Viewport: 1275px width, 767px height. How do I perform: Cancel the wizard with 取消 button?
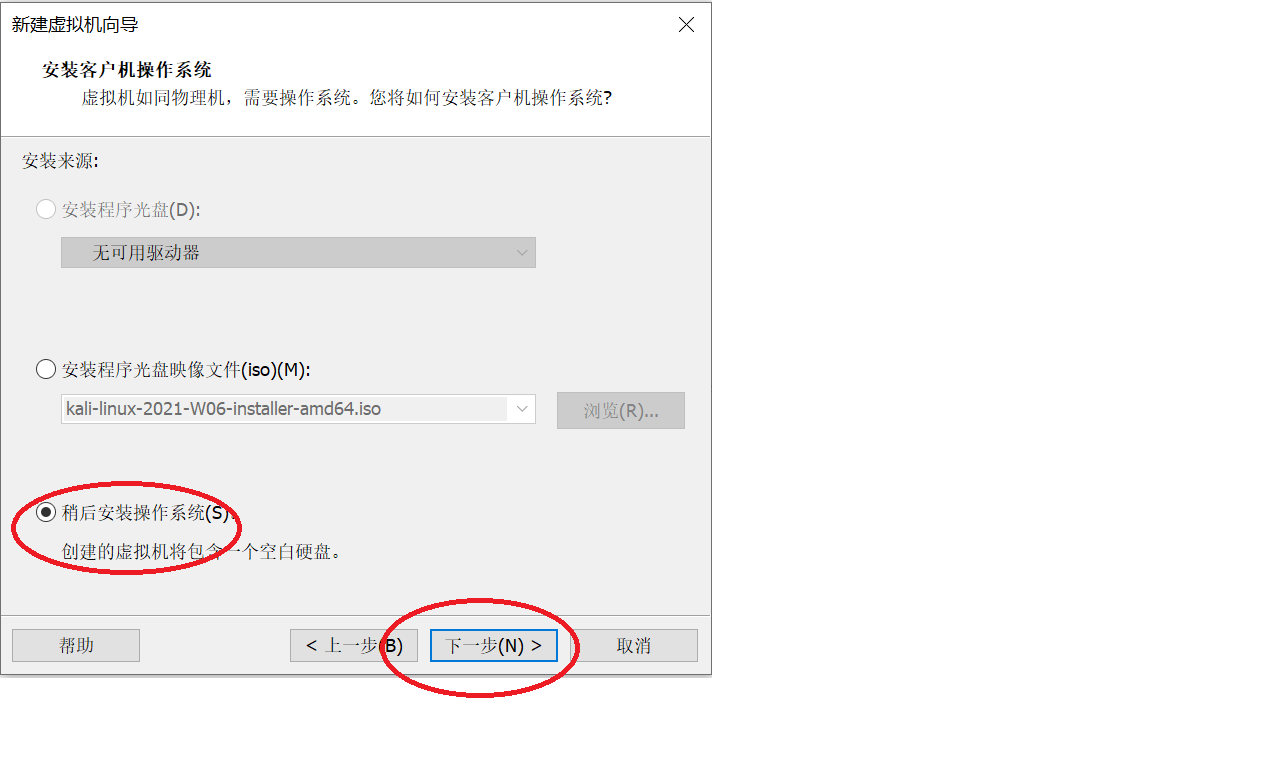click(634, 645)
